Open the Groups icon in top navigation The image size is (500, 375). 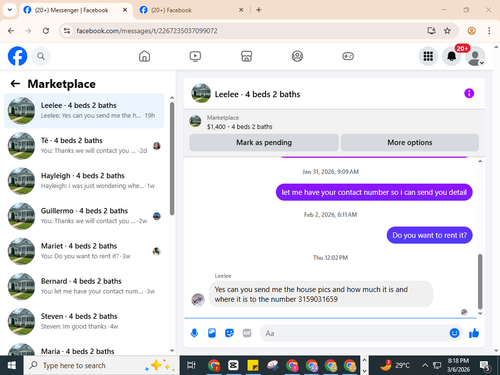click(x=297, y=56)
